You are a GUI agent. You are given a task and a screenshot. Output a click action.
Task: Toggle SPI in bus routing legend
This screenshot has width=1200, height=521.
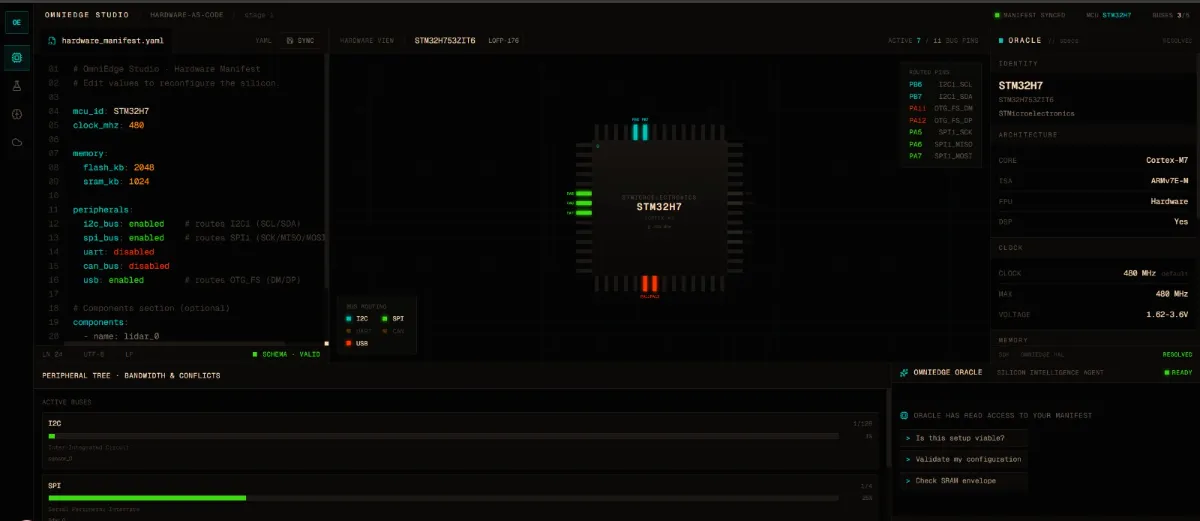pos(392,318)
